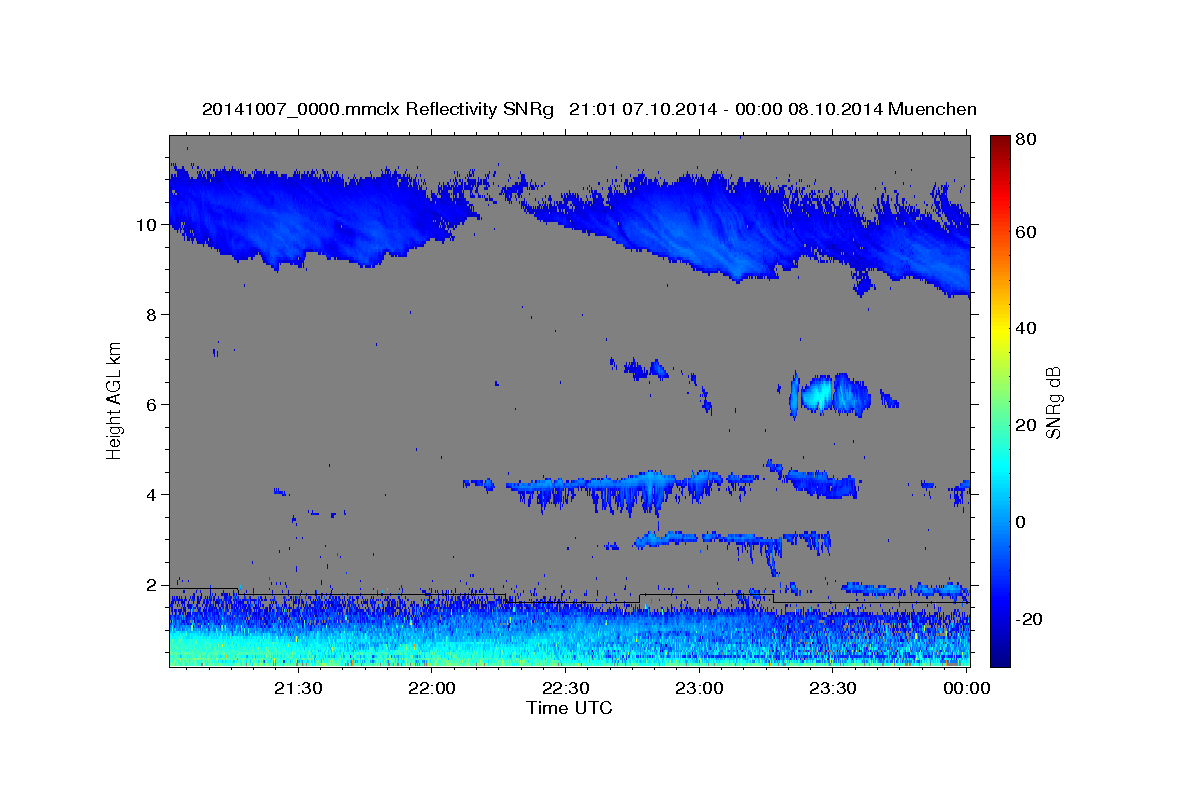The width and height of the screenshot is (1200, 800).
Task: Click the 22:00 time tick label
Action: [432, 688]
